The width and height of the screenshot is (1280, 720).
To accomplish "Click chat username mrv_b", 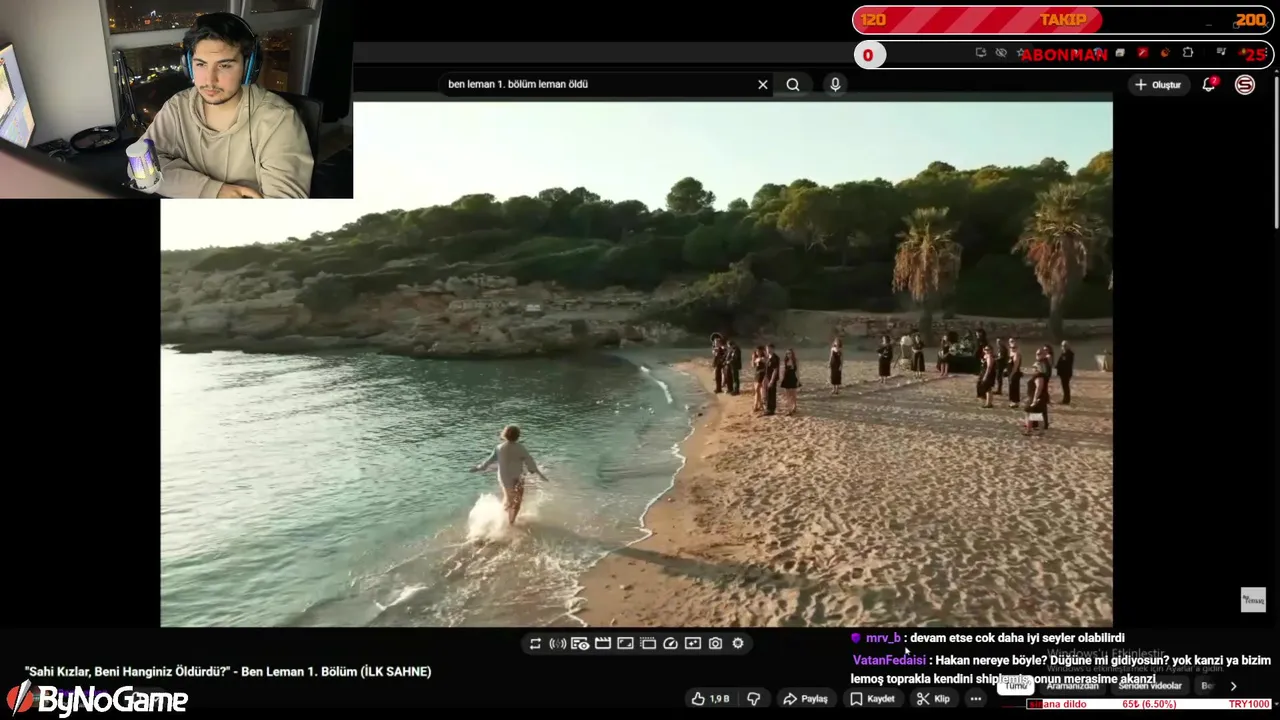I will [x=883, y=638].
